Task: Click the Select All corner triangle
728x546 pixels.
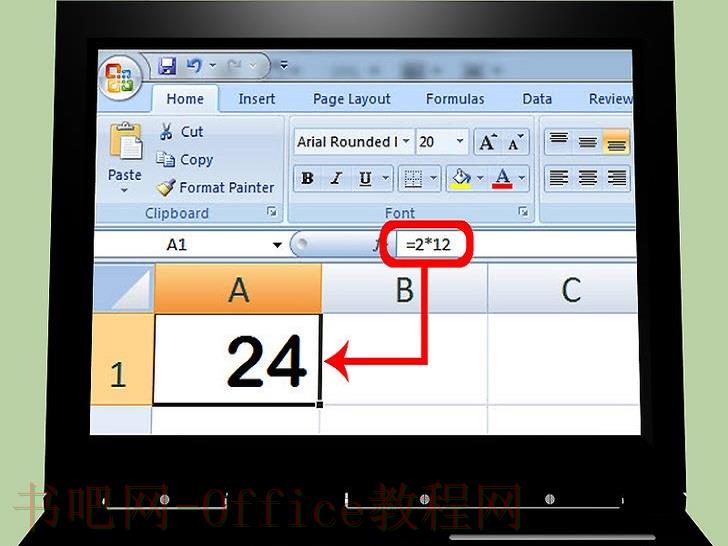Action: (x=124, y=288)
